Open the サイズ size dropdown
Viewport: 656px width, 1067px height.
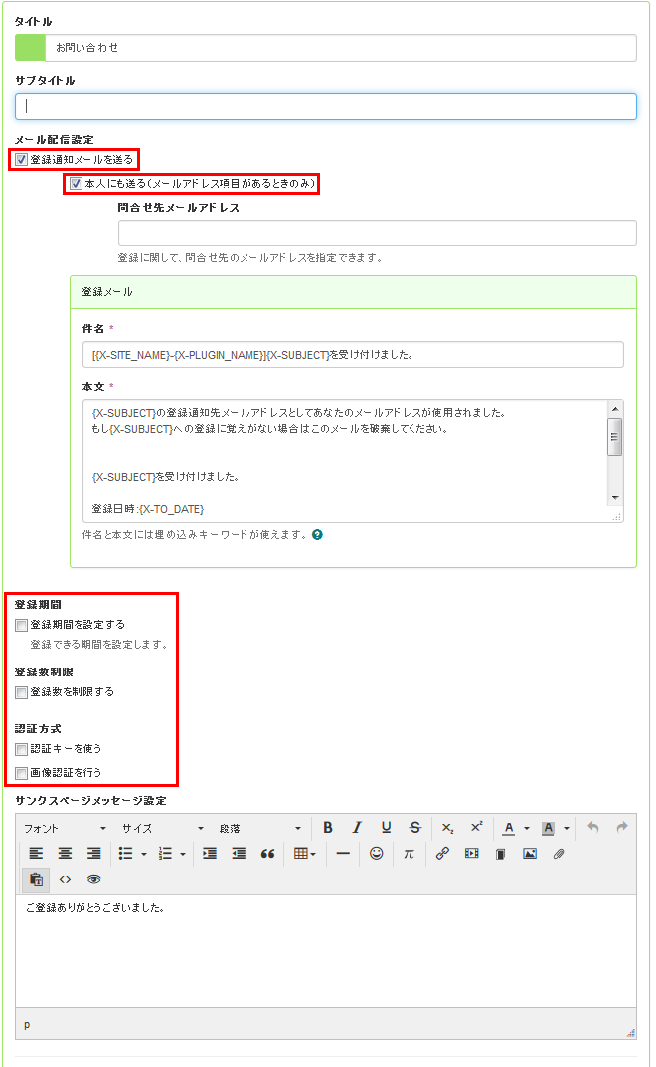pos(163,828)
